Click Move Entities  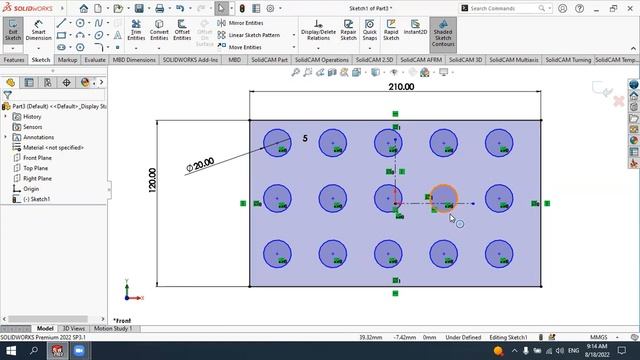pos(240,47)
